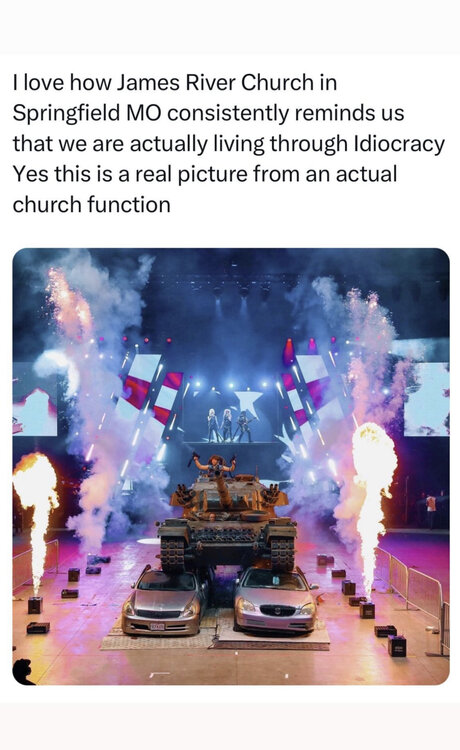This screenshot has height=750, width=460.
Task: Click the three performers on the raised stage
Action: tap(230, 424)
